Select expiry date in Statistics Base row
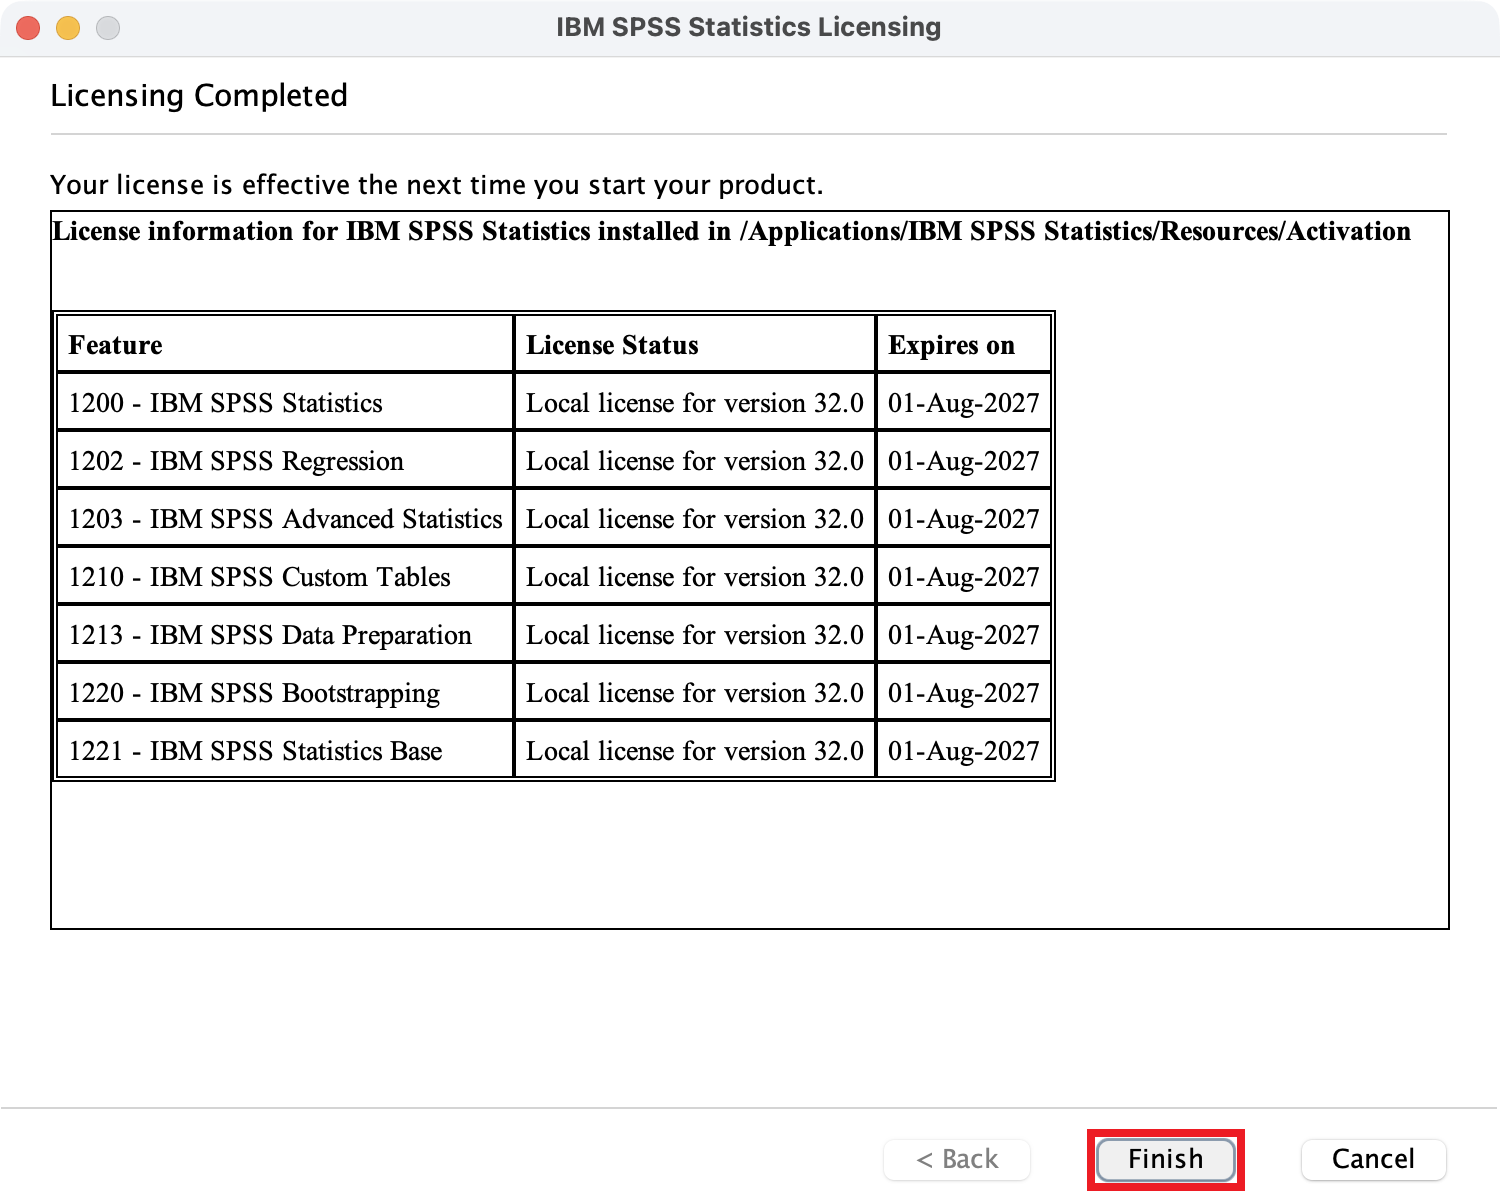Image resolution: width=1500 pixels, height=1200 pixels. [x=964, y=751]
